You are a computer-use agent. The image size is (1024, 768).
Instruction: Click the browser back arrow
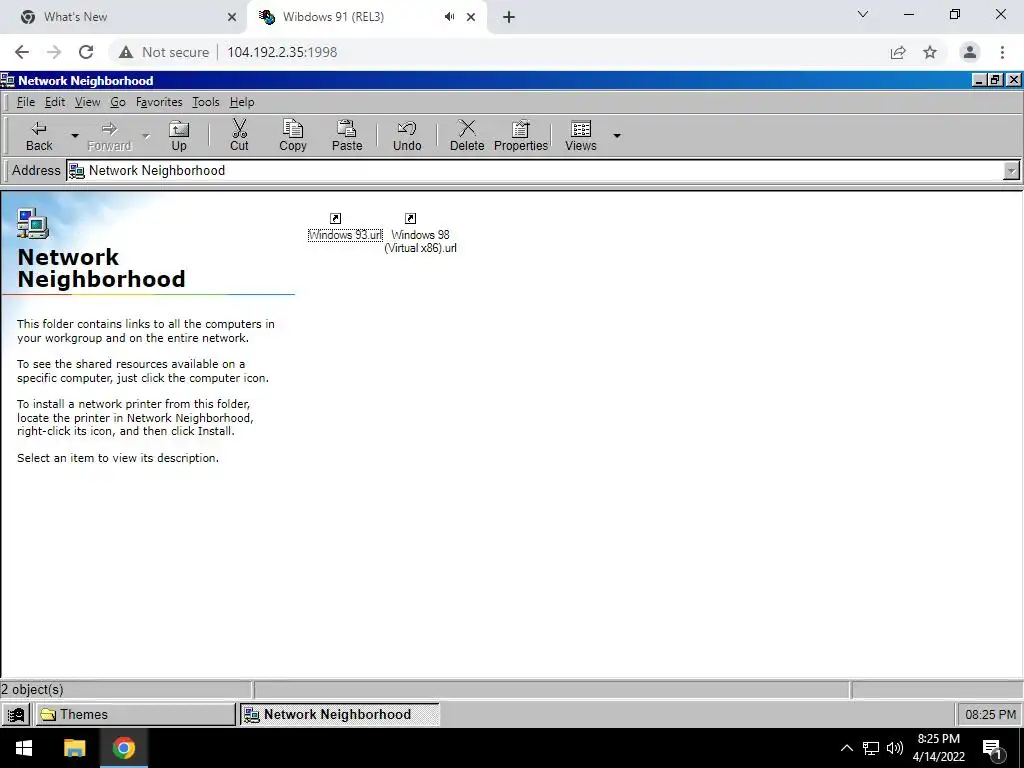[22, 52]
